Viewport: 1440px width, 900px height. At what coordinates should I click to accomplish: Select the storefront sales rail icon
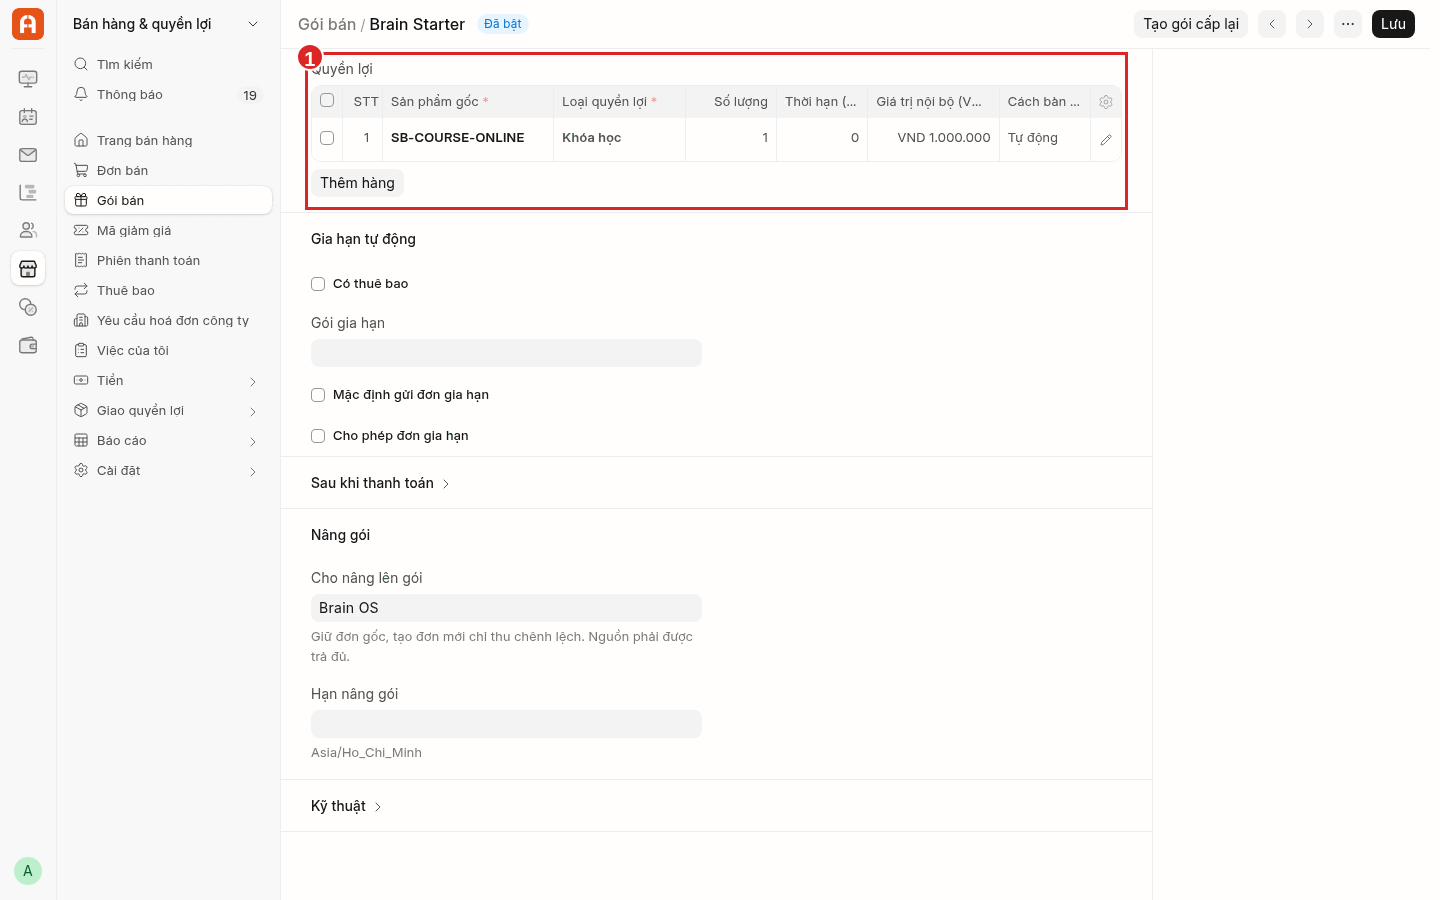28,269
